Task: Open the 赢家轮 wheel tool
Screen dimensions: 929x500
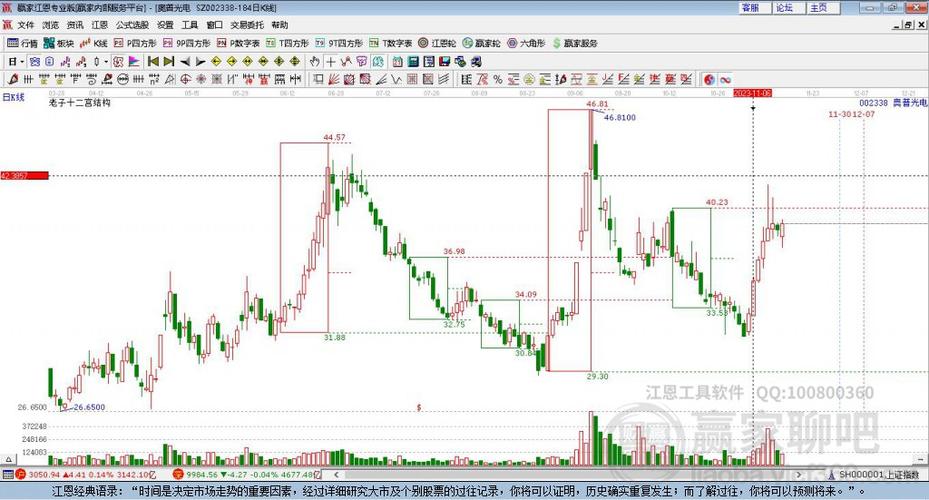Action: (481, 43)
